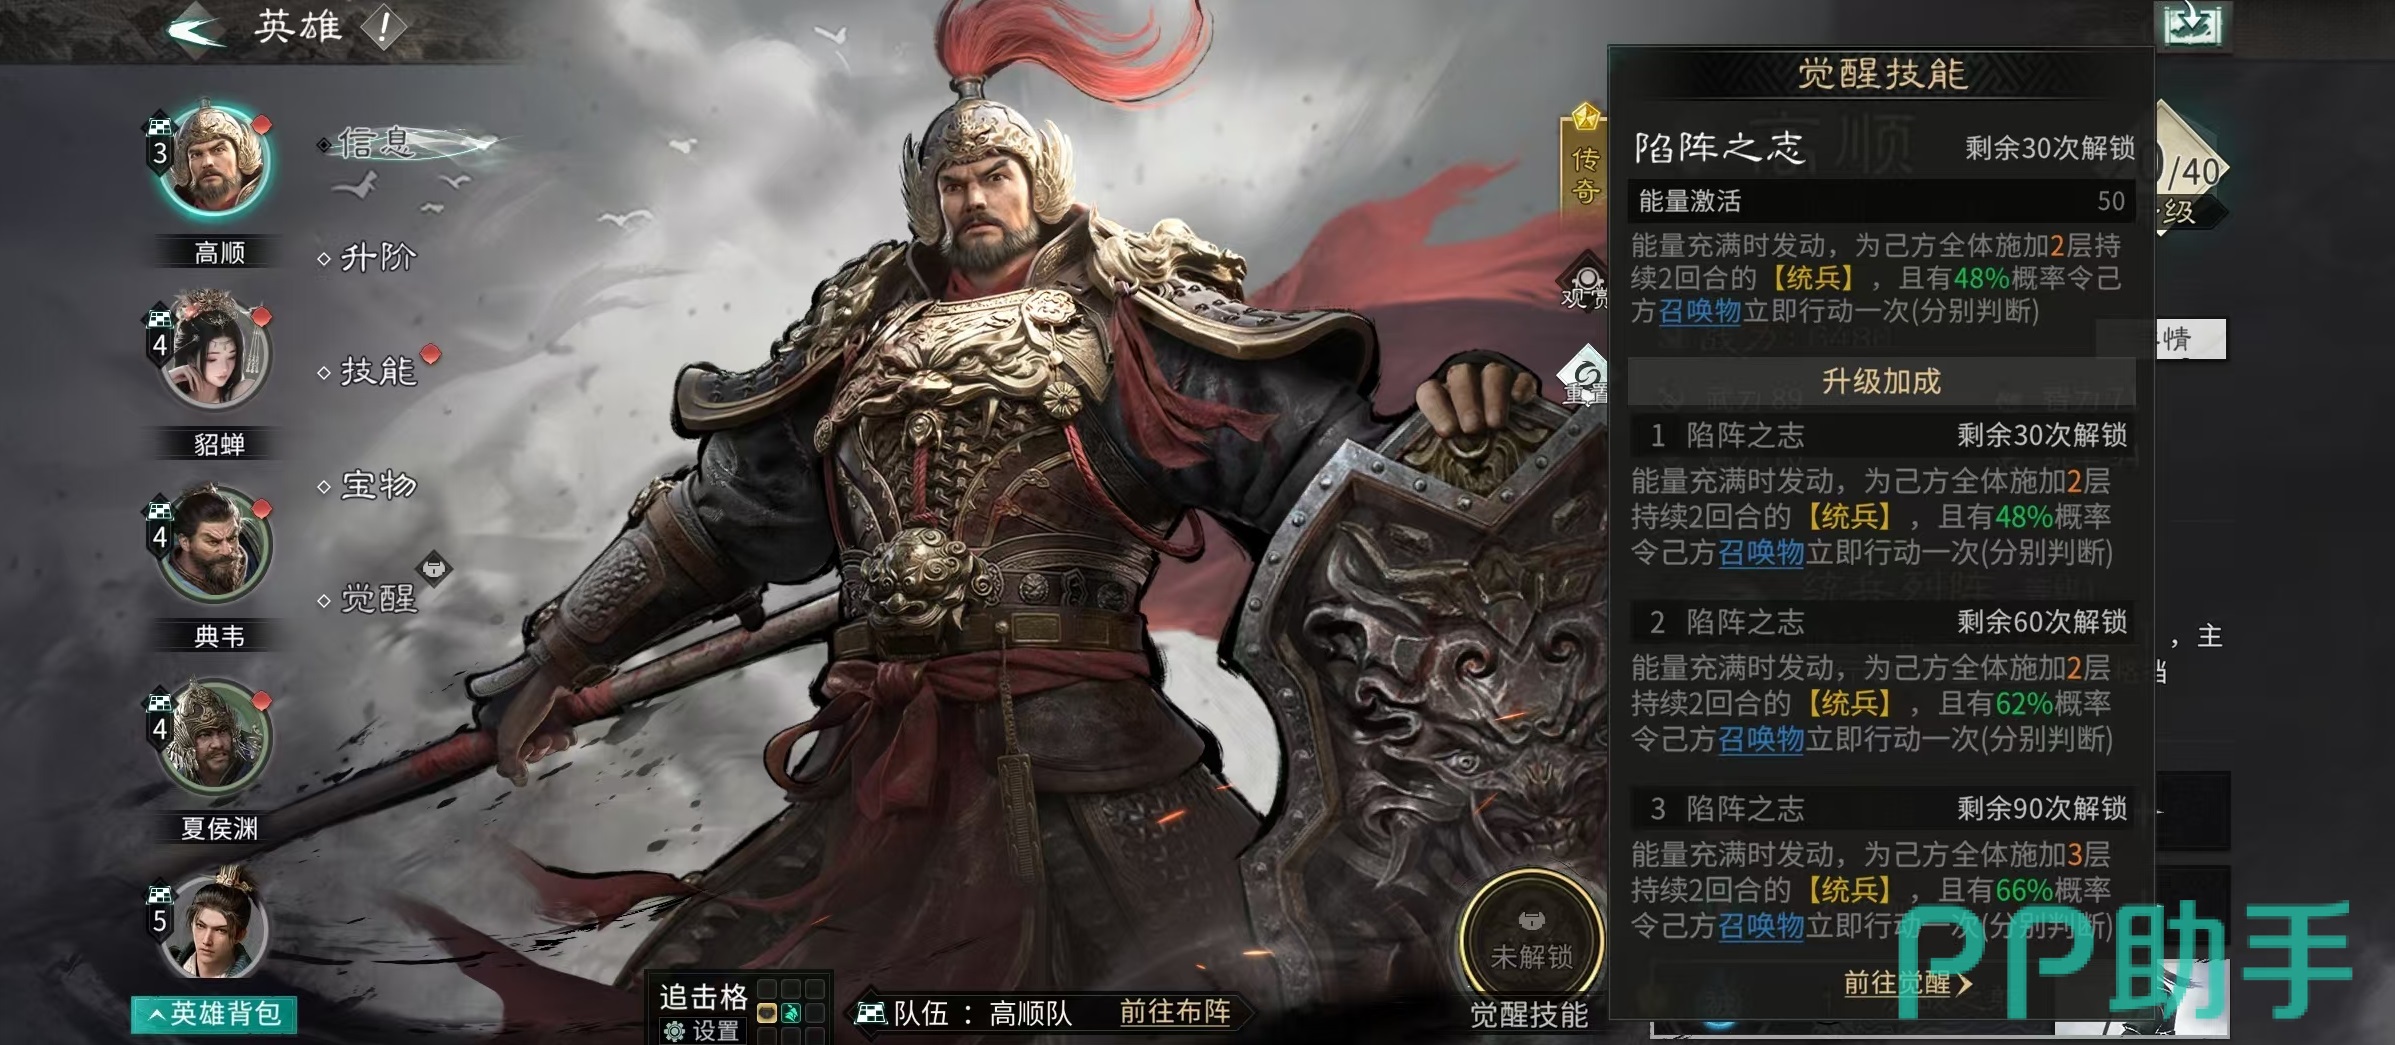Follow the 前往觉醒 link
Viewport: 2395px width, 1045px height.
(x=1907, y=983)
